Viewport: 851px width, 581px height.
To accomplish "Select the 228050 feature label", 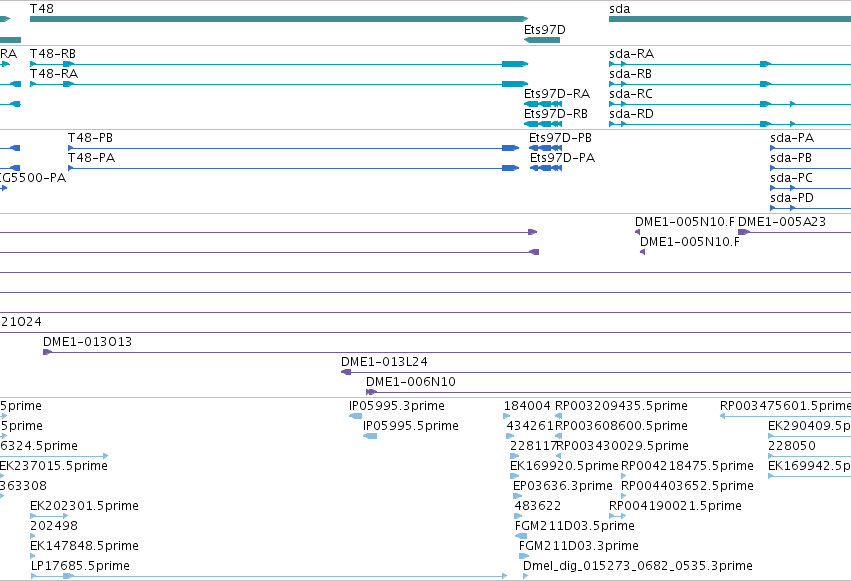I will (x=792, y=446).
